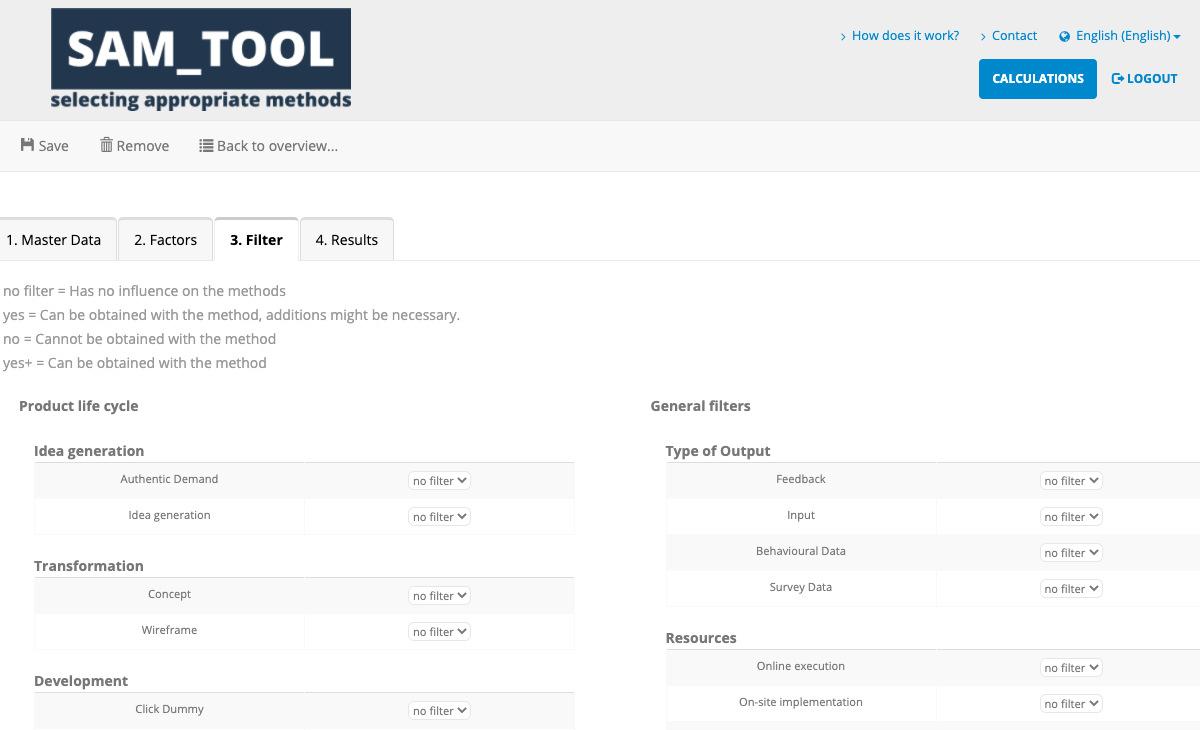Open Authentic Demand filter dropdown
1200x730 pixels.
point(440,481)
